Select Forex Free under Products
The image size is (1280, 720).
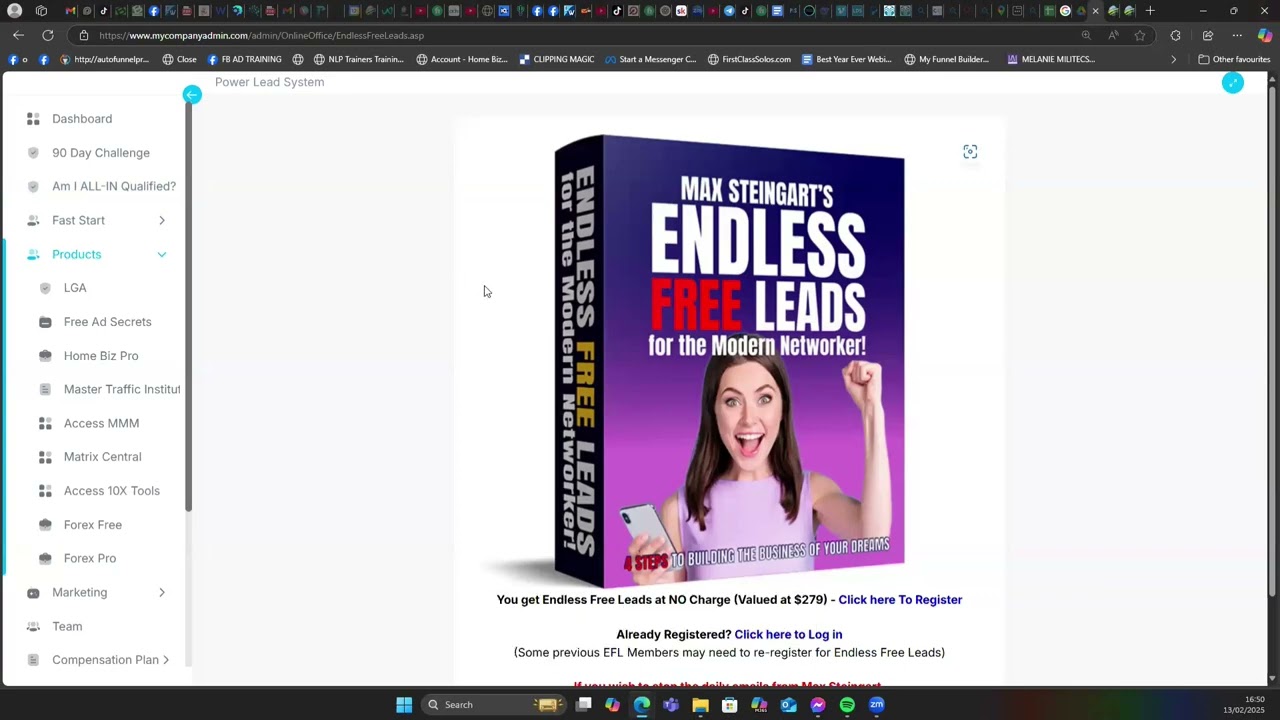[x=93, y=525]
